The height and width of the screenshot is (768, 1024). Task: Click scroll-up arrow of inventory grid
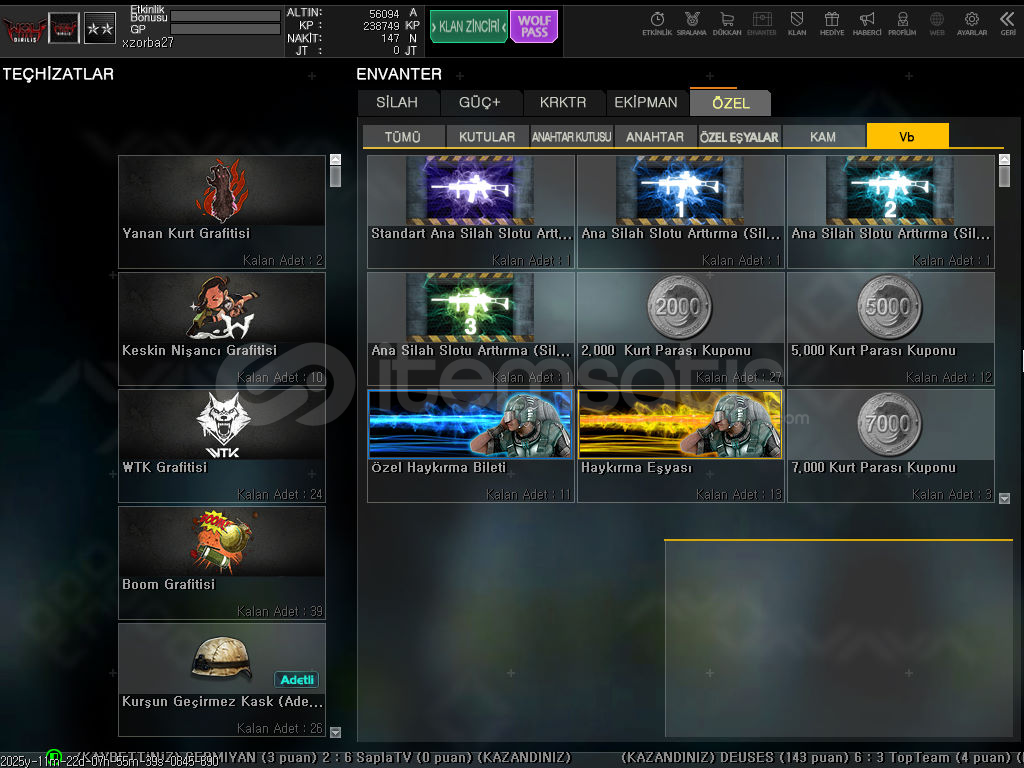pyautogui.click(x=1004, y=159)
